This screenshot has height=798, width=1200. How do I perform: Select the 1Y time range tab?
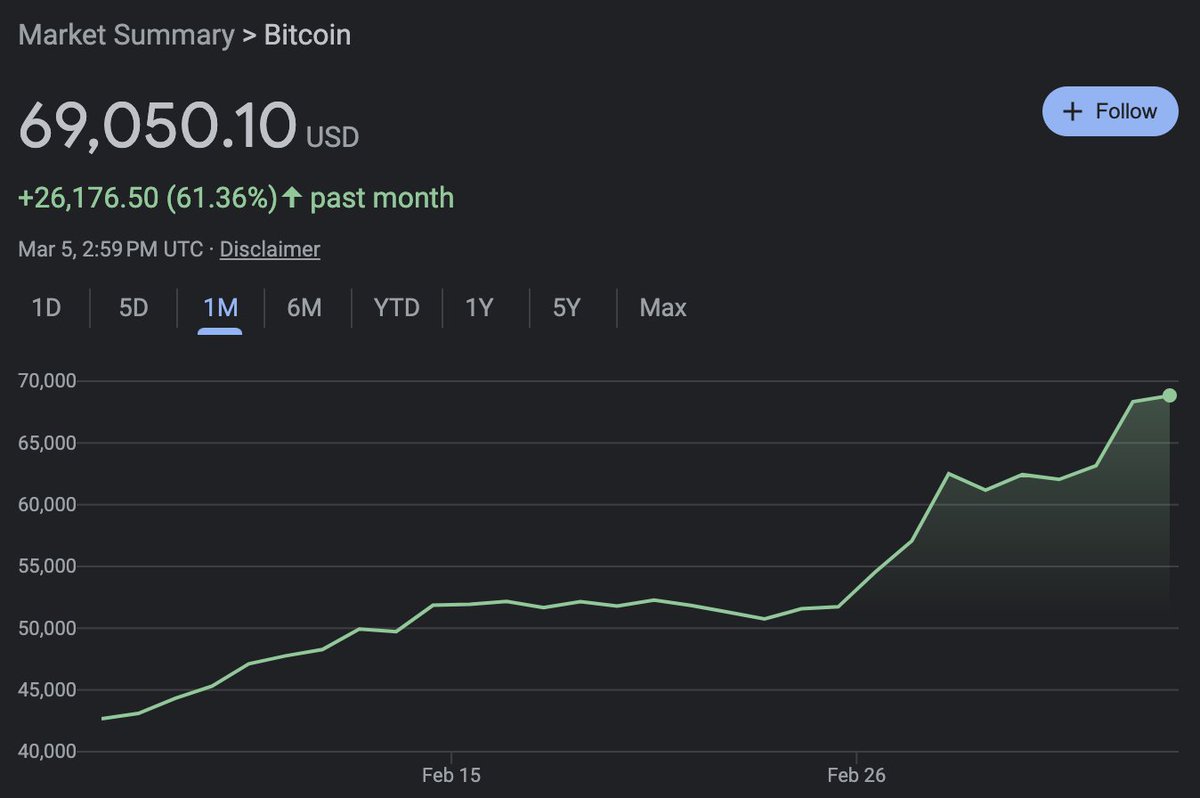[x=479, y=307]
